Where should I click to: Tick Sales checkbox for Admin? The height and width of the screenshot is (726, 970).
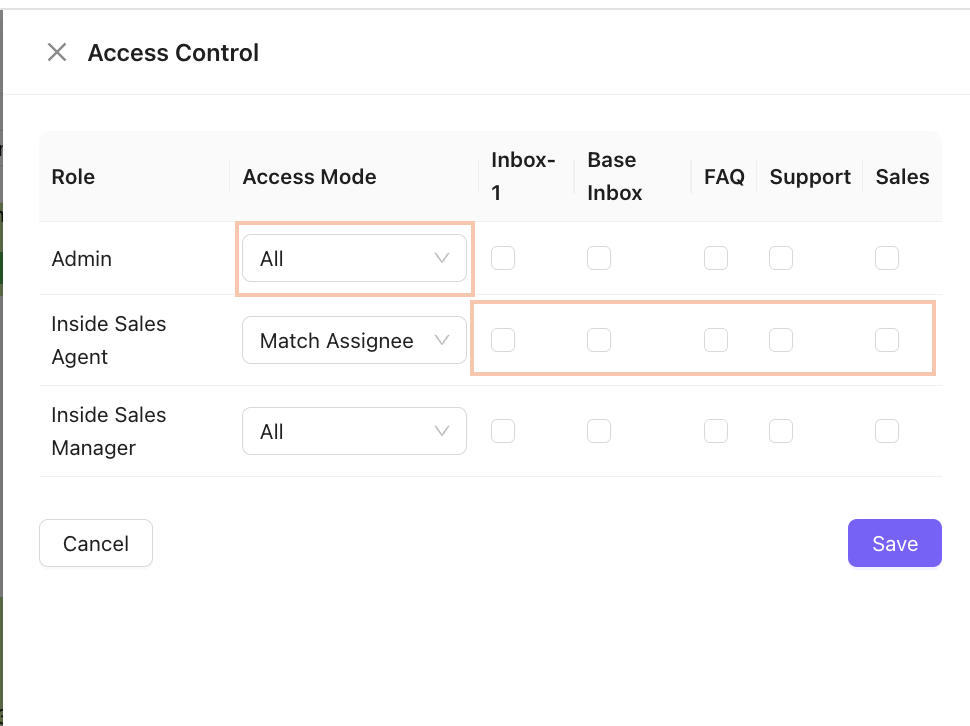tap(887, 258)
